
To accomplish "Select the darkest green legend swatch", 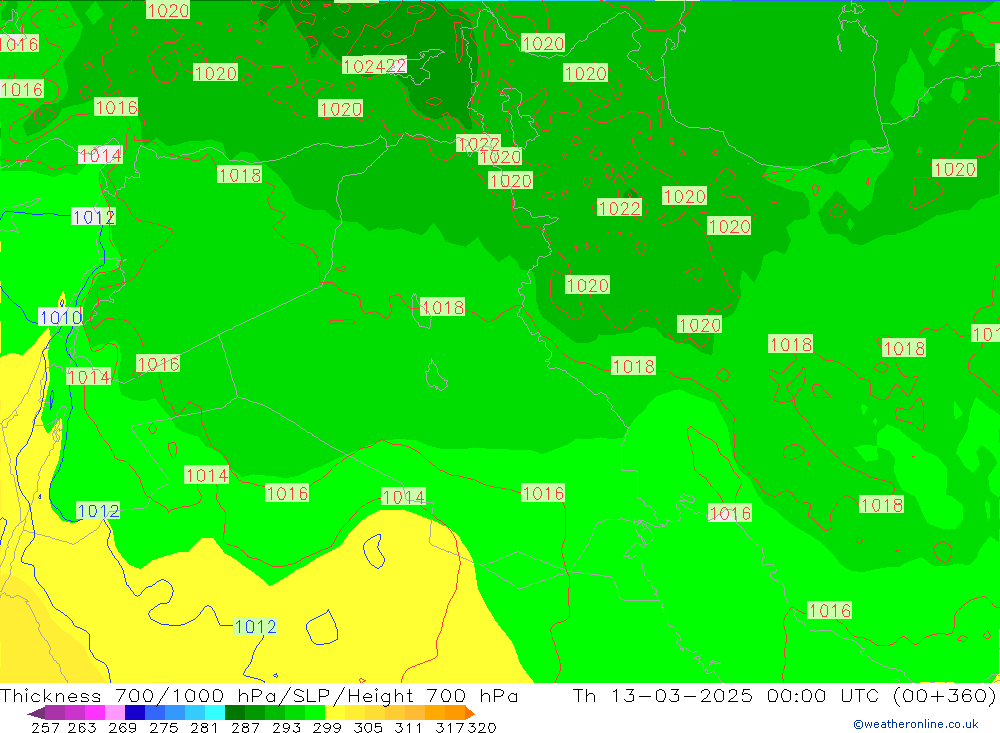I will pos(235,713).
